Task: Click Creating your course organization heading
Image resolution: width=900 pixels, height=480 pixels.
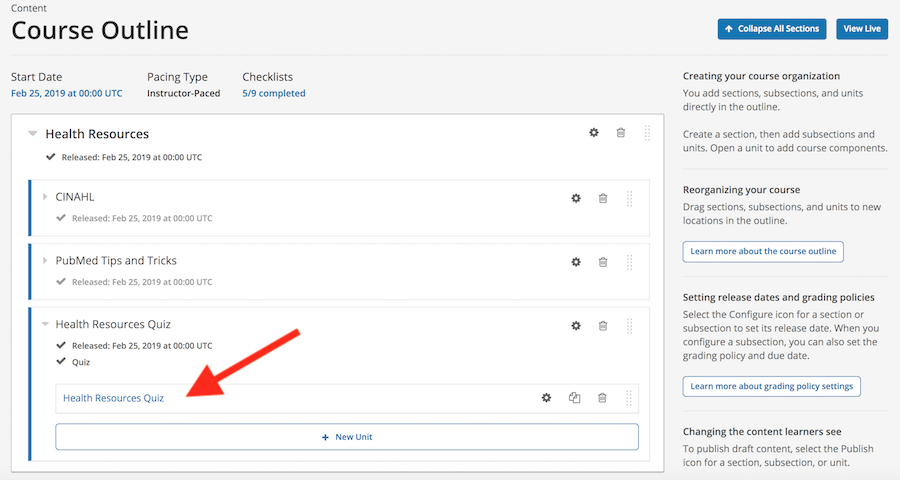Action: pos(761,76)
